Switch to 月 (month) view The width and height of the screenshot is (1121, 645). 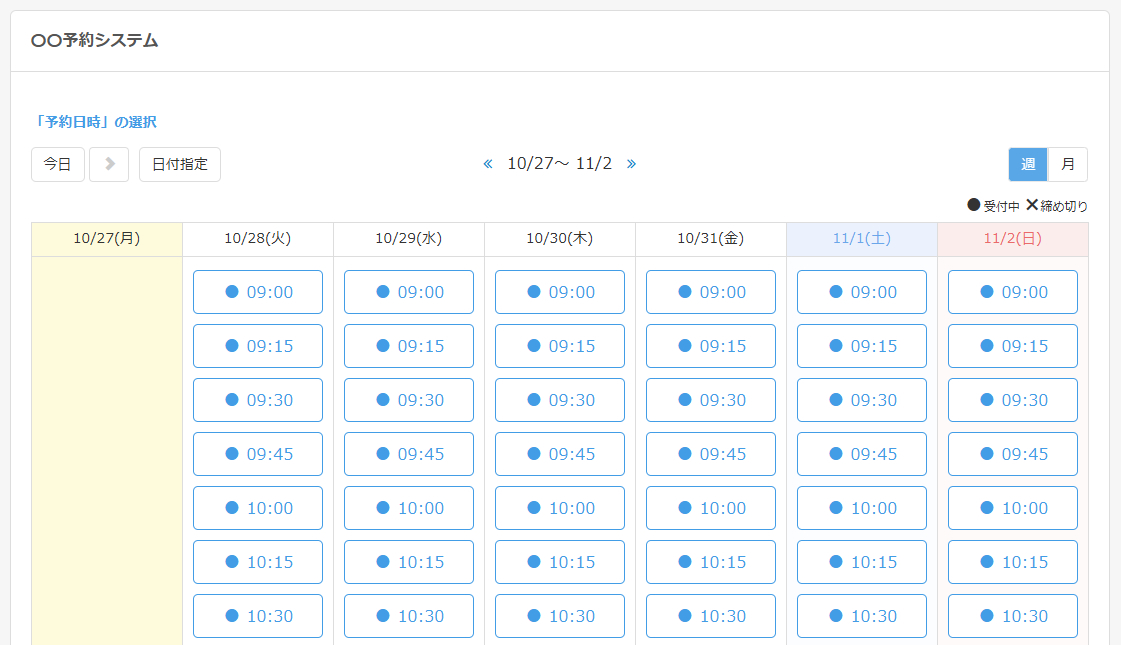[x=1068, y=165]
